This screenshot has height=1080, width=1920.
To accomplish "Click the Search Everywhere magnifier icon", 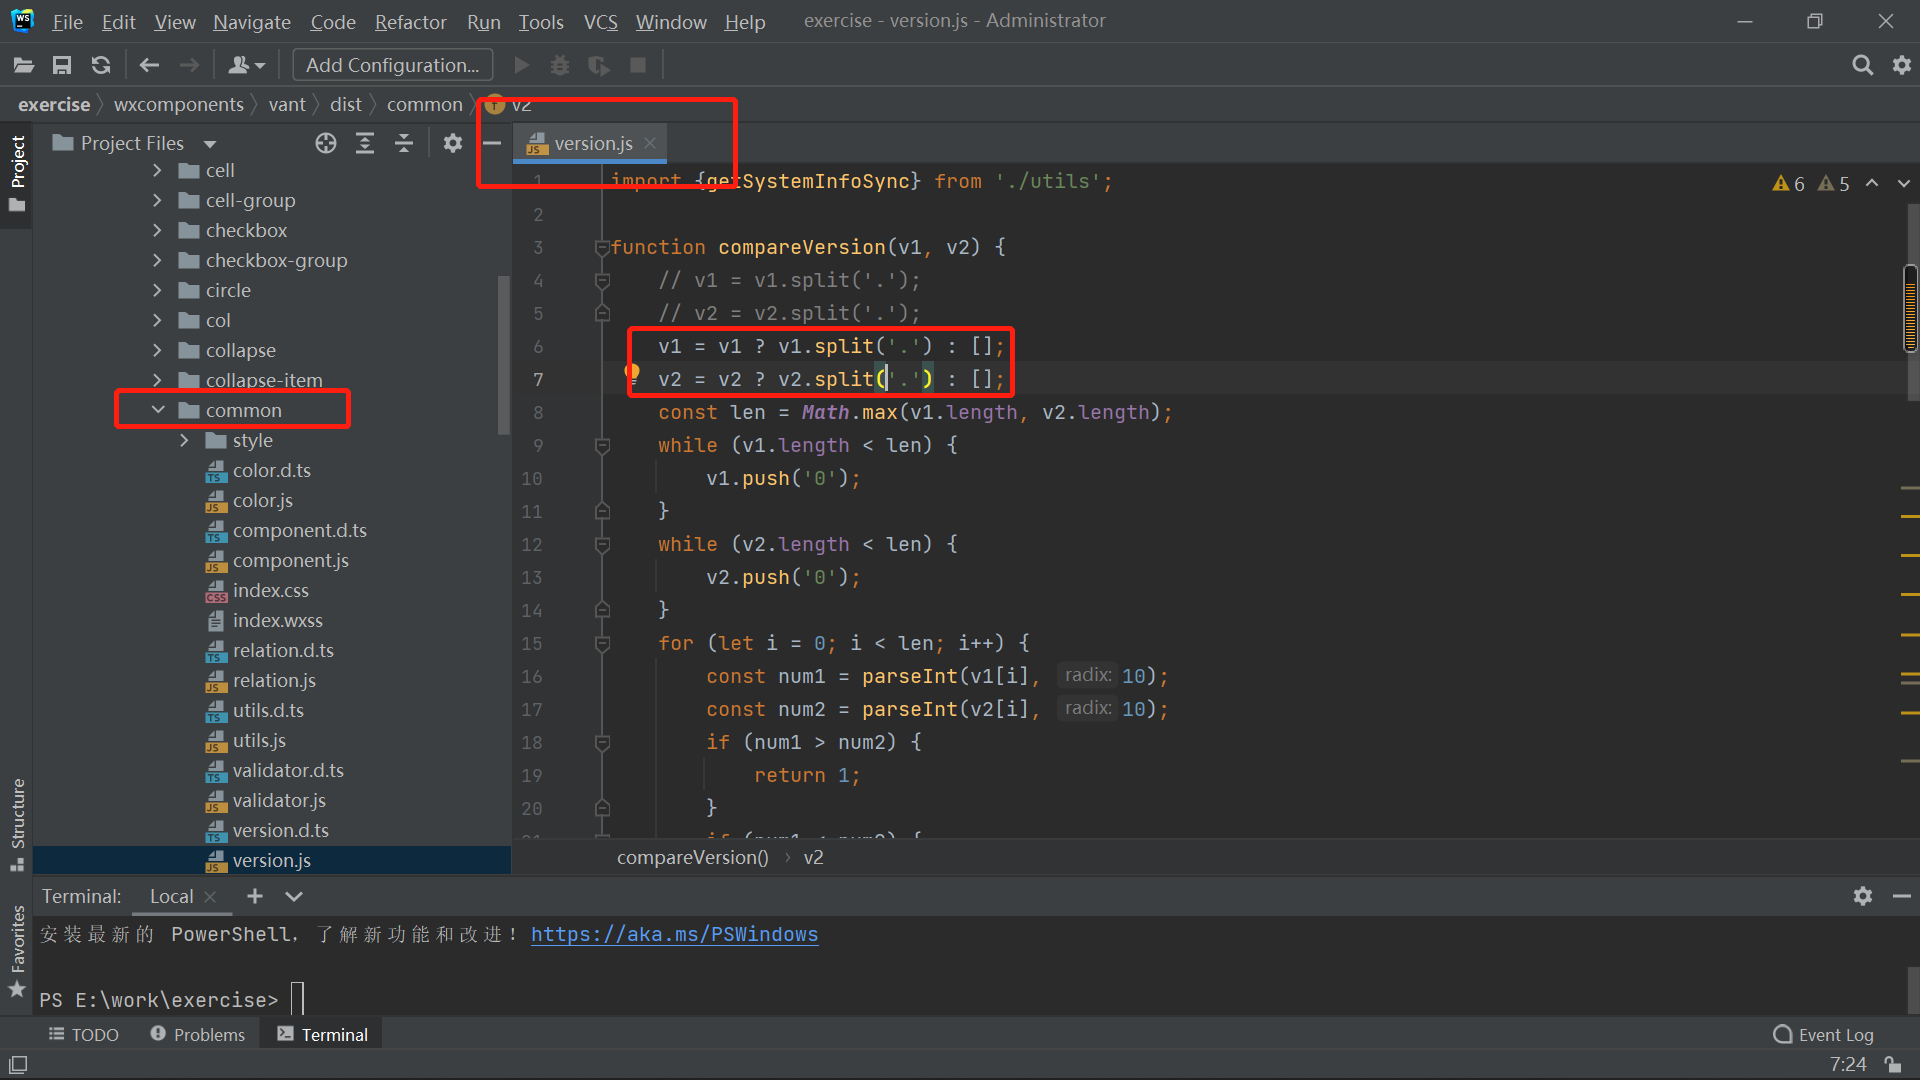I will 1862,65.
